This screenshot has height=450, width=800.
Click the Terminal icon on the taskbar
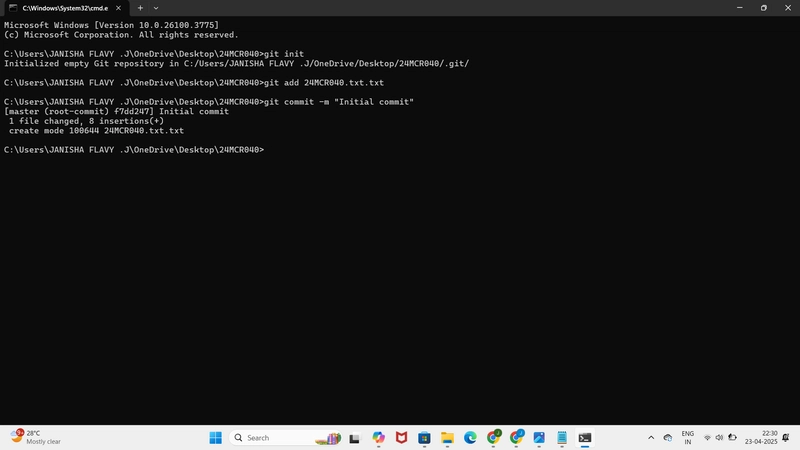click(x=585, y=438)
